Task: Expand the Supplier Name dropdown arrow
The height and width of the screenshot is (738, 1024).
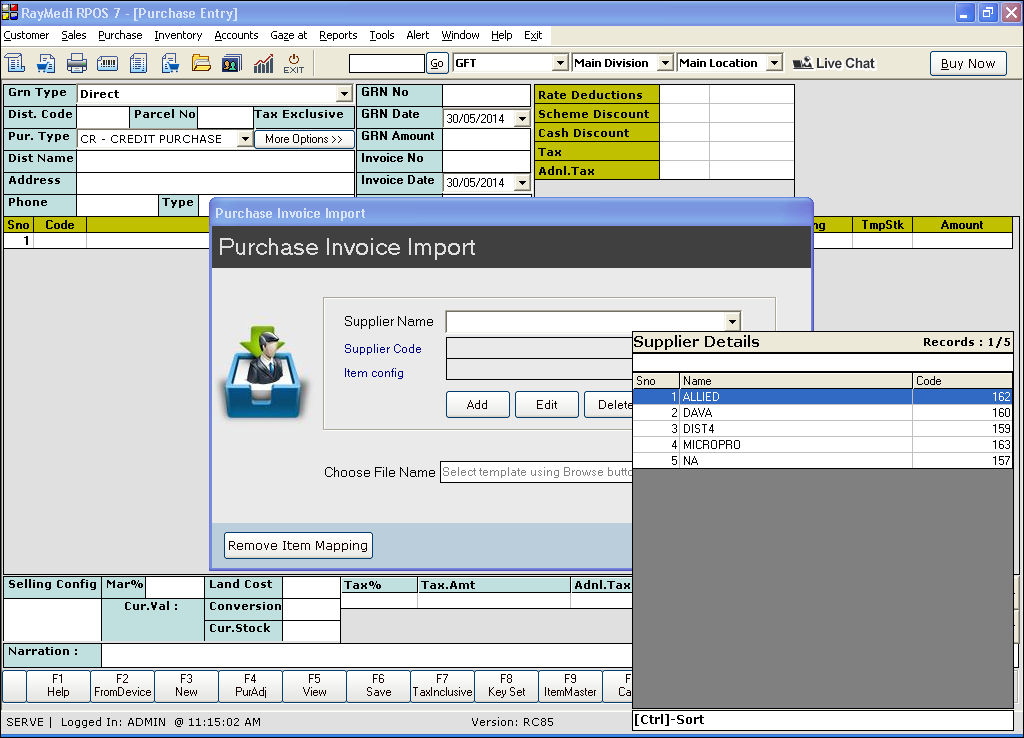Action: 732,321
